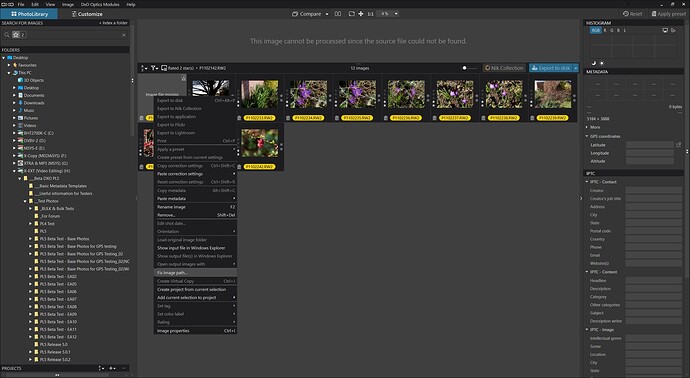Select the P1102242.RW2 red flower thumbnail
690x378 pixels.
click(260, 143)
